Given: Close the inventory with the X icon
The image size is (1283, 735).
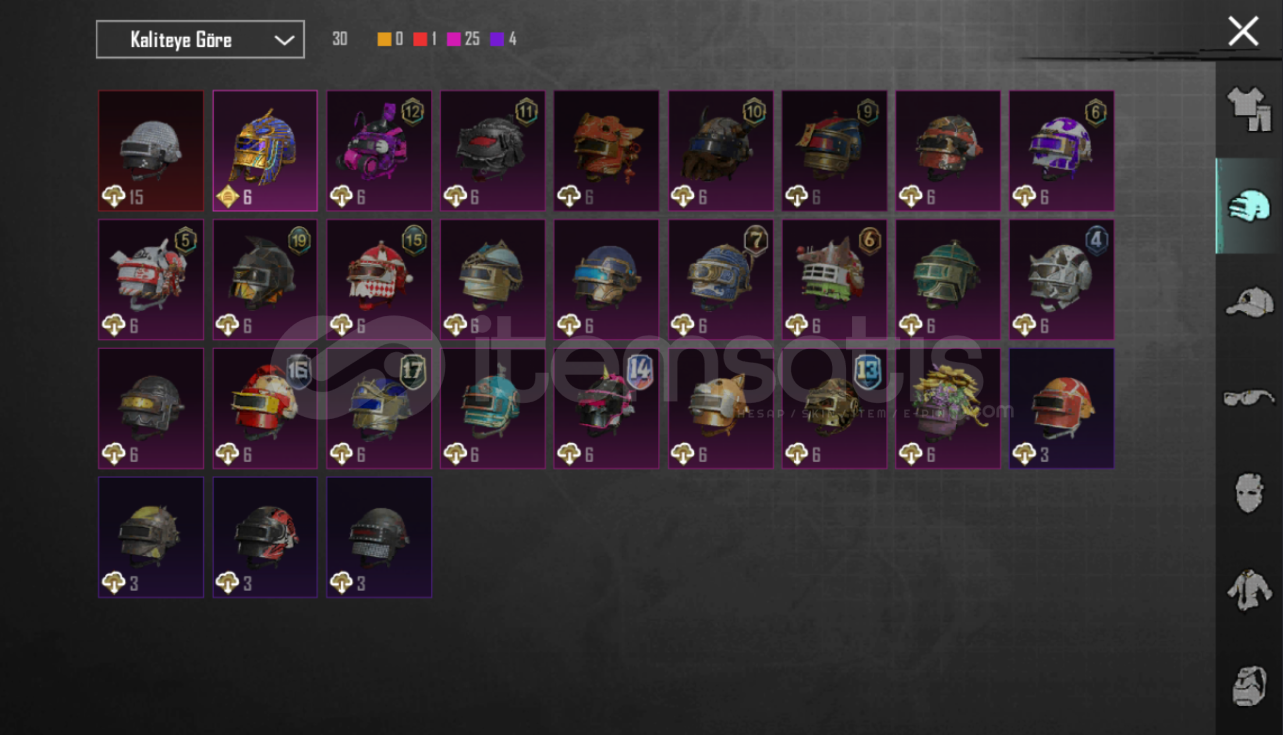Looking at the screenshot, I should pyautogui.click(x=1243, y=31).
